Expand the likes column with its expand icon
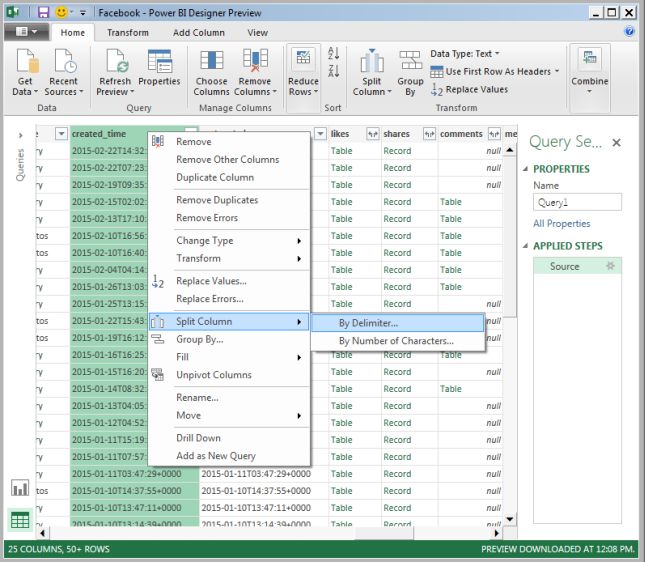This screenshot has height=562, width=645. tap(372, 134)
